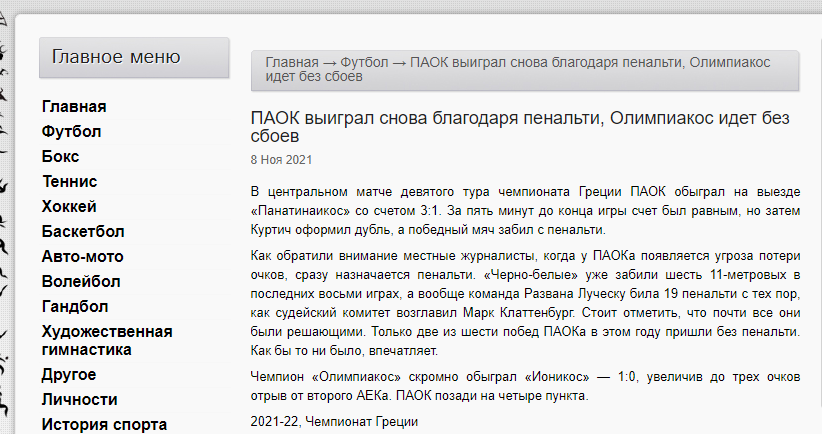Open the Баскетбол section
Image resolution: width=822 pixels, height=434 pixels.
83,232
